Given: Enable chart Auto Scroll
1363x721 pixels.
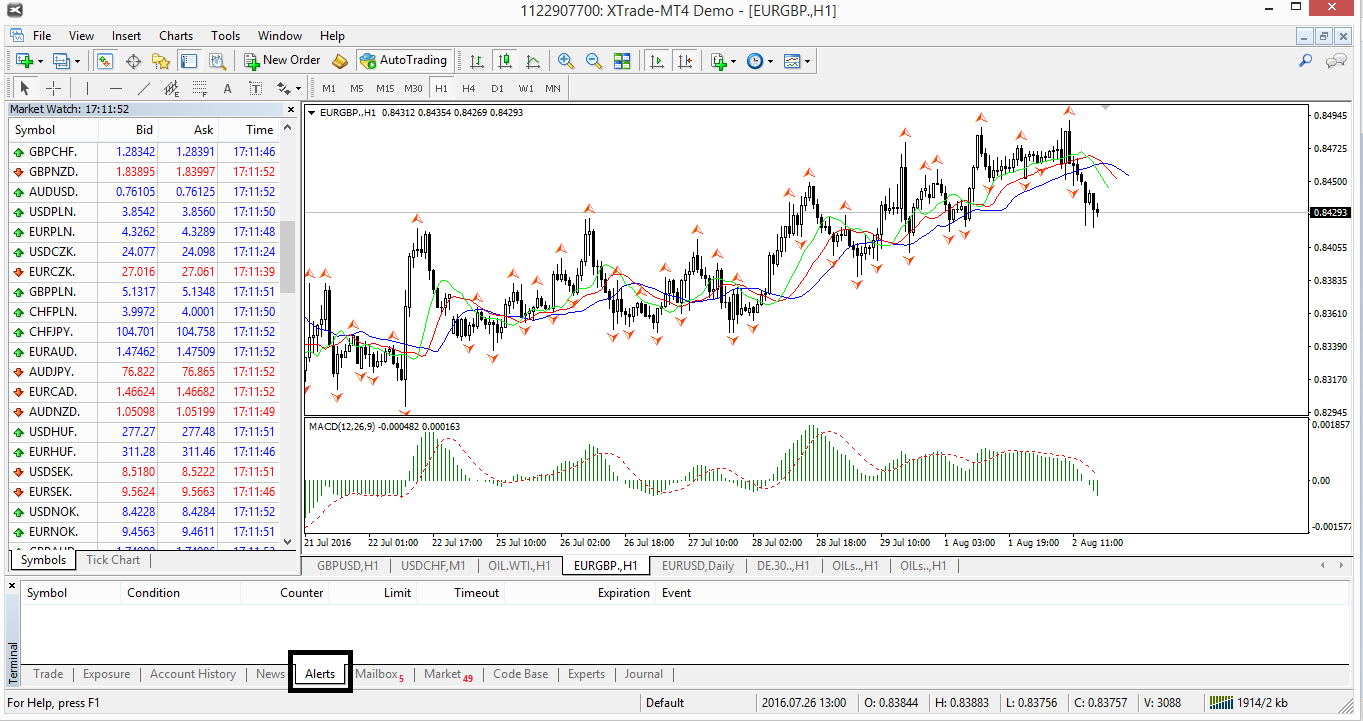Looking at the screenshot, I should [655, 61].
